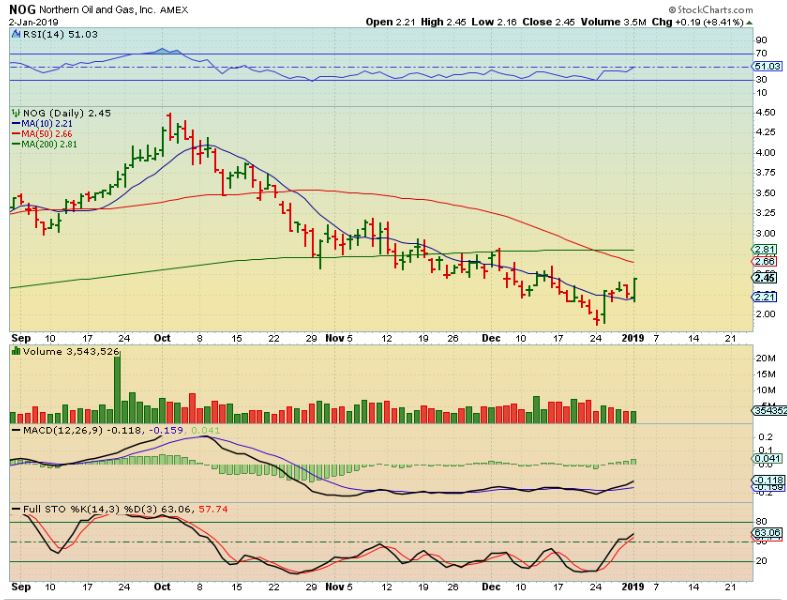Click the 2.45 last-price tag on right axis

(764, 278)
